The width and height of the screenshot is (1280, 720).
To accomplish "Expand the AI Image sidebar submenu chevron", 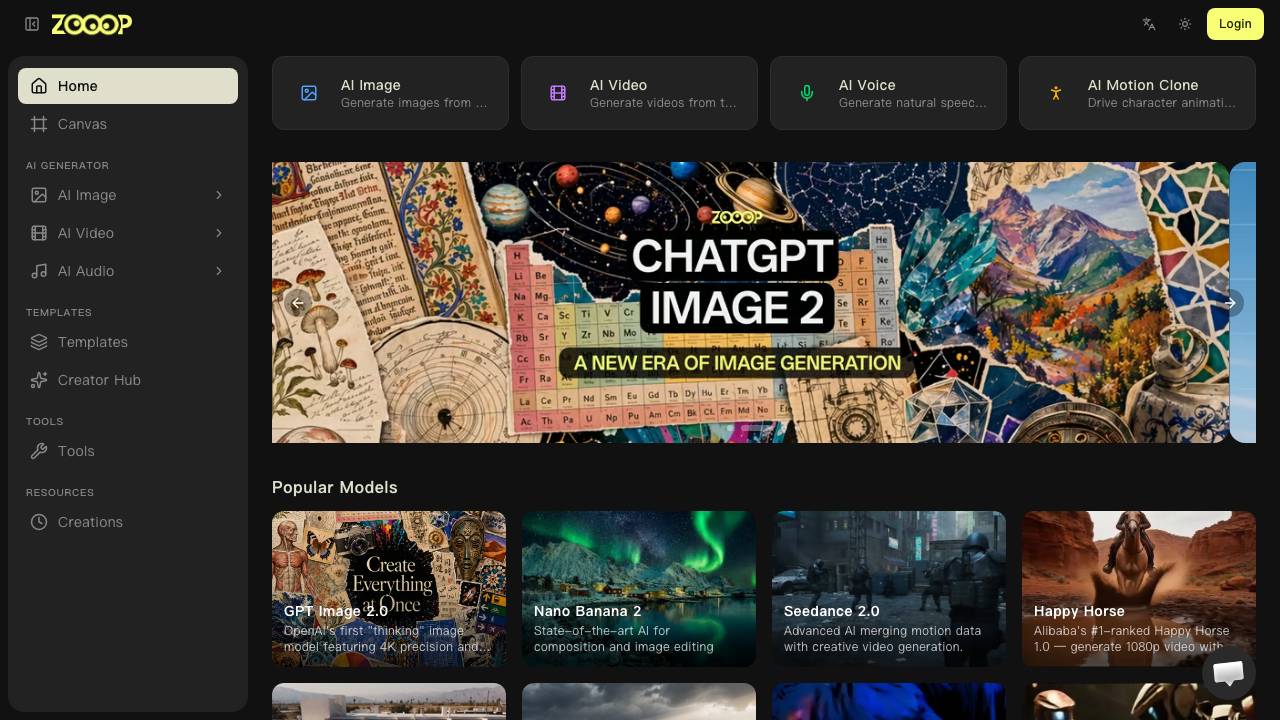I will tap(218, 195).
